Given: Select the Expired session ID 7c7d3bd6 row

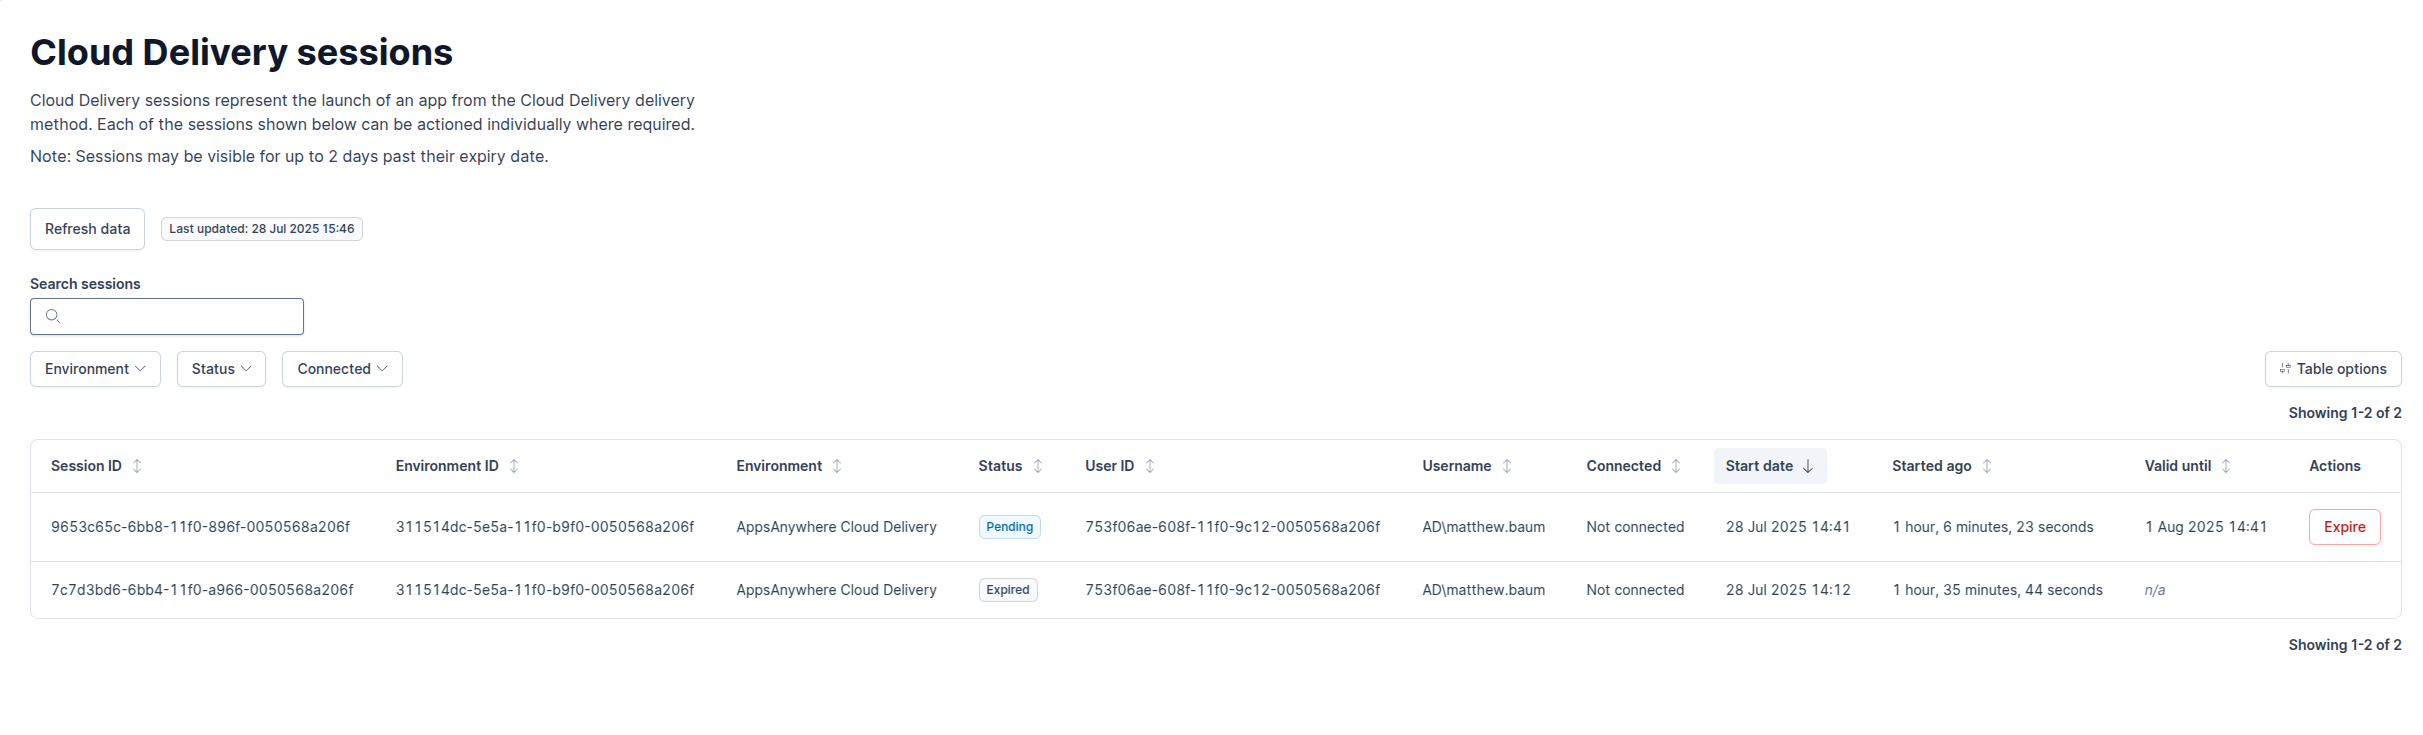Looking at the screenshot, I should point(202,590).
